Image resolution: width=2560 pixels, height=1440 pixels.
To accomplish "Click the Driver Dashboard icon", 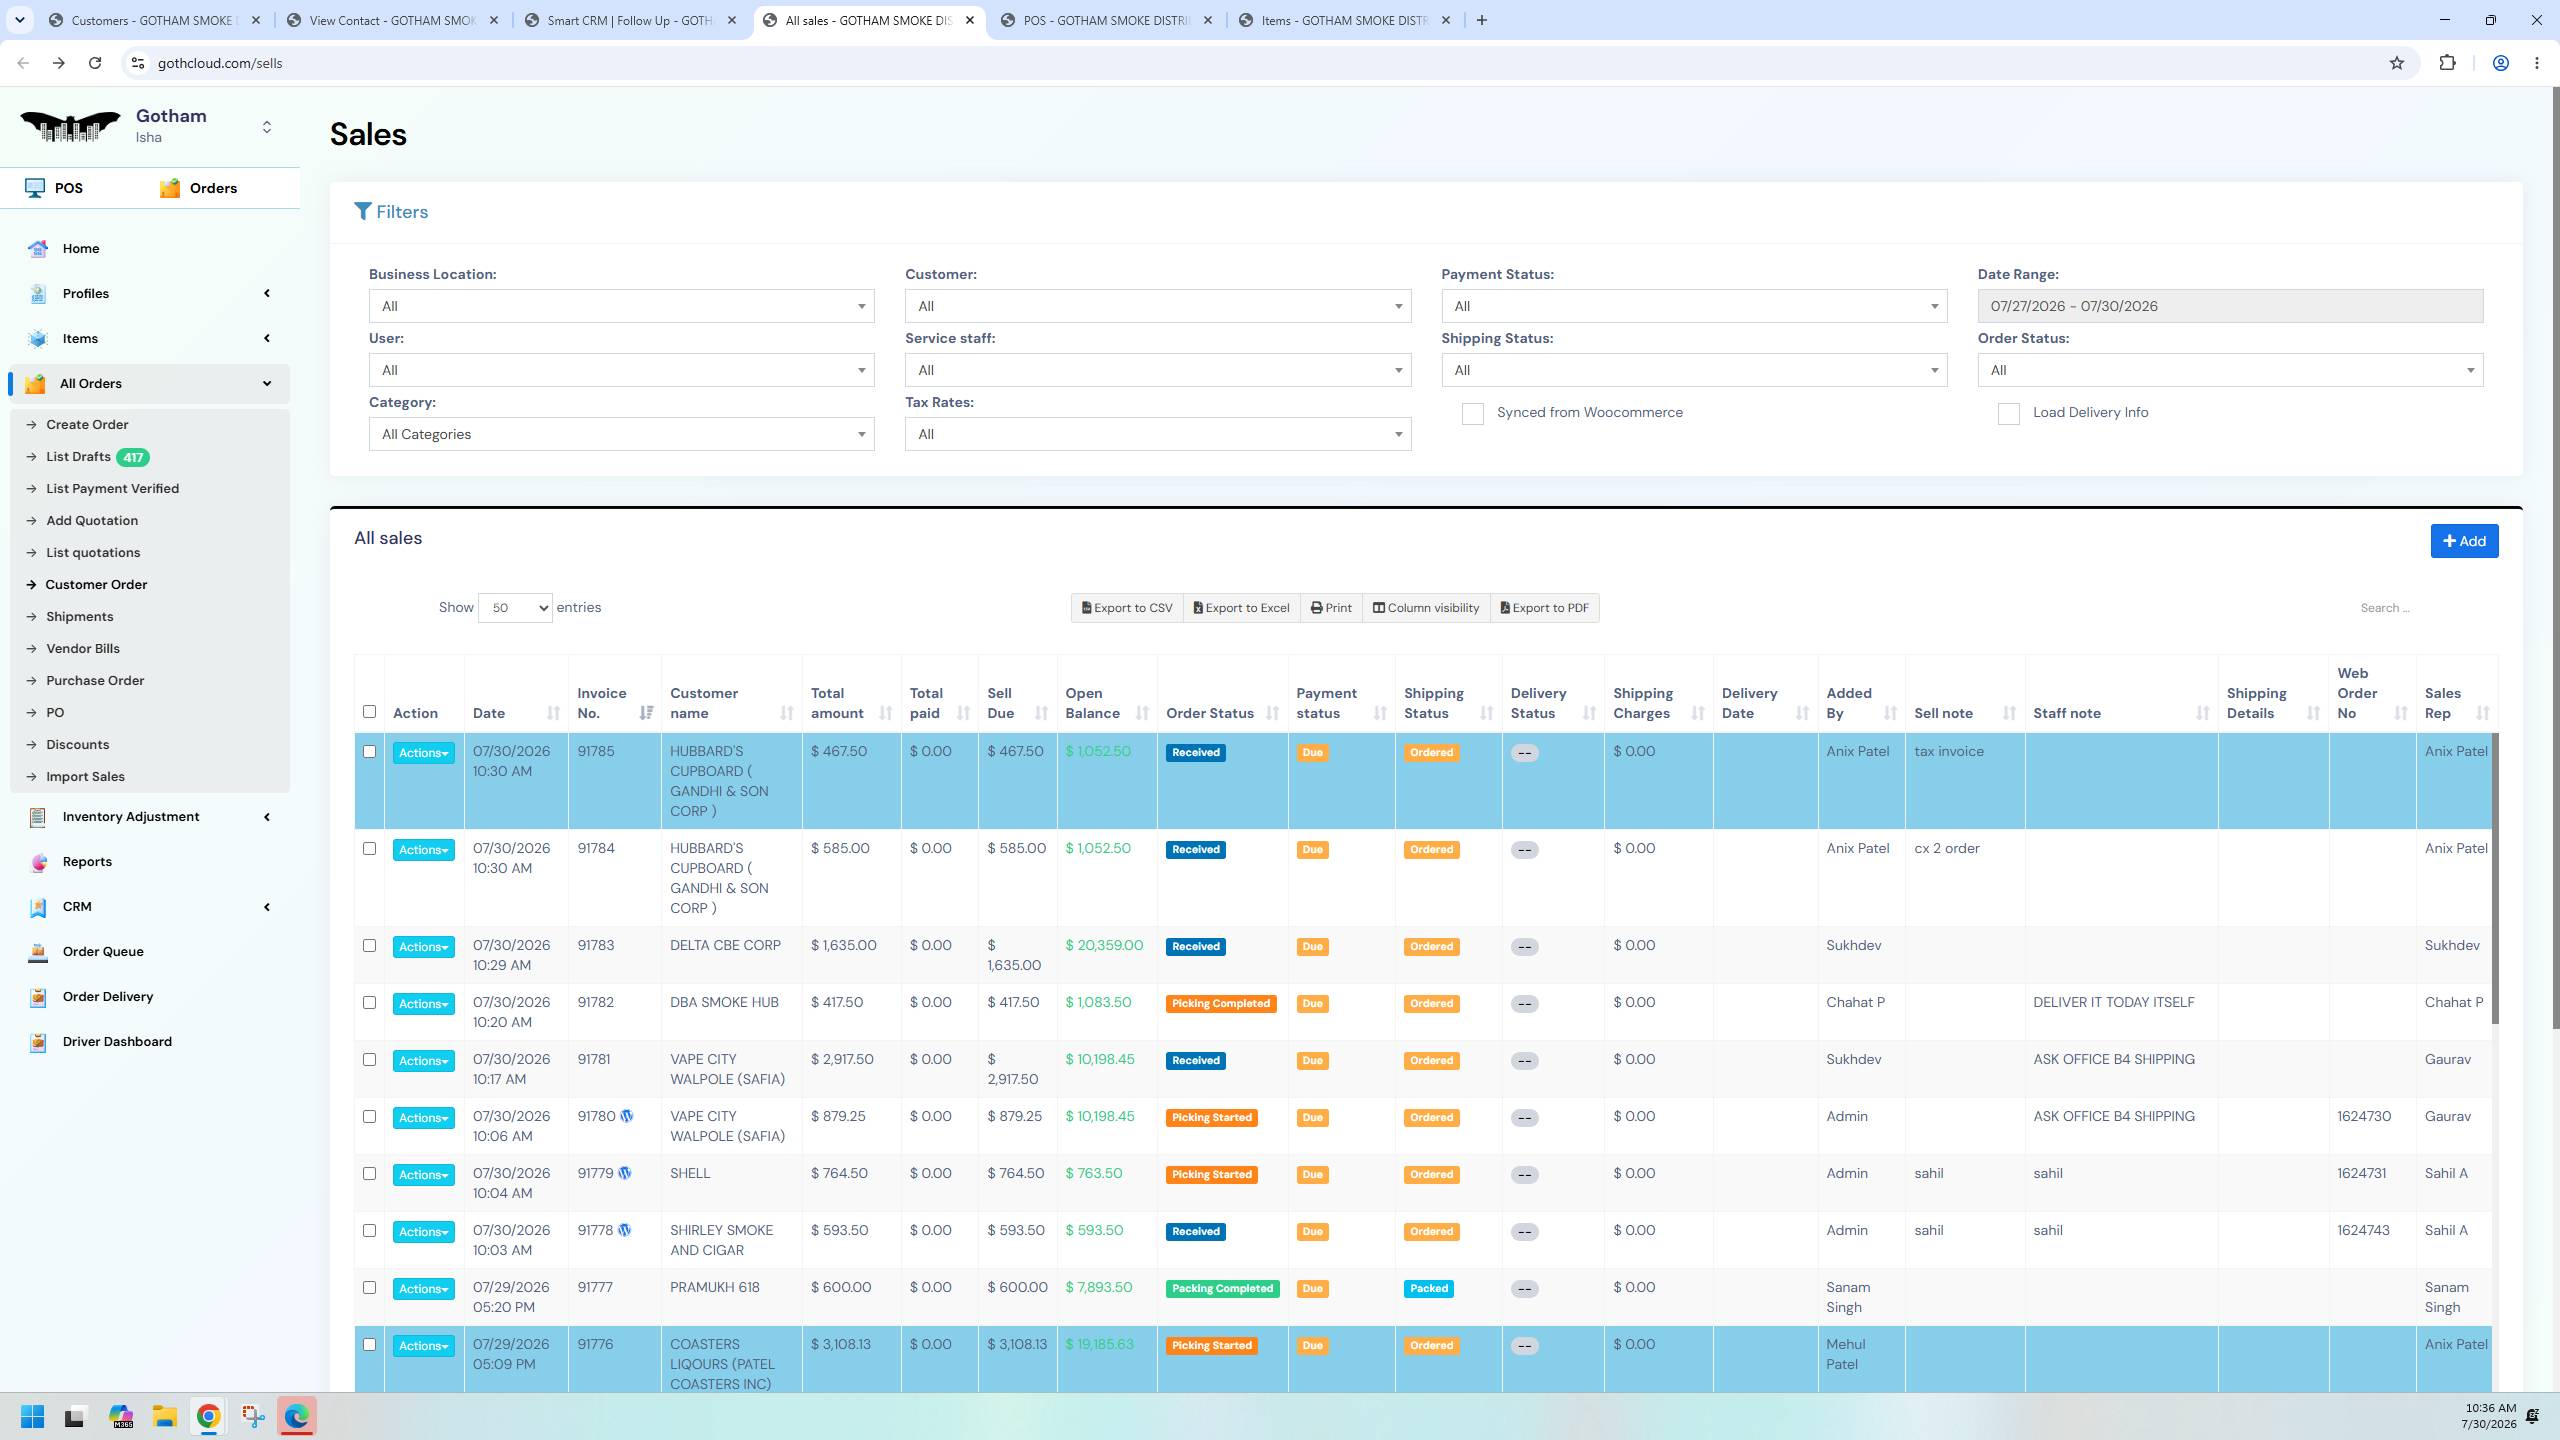I will tap(38, 1042).
